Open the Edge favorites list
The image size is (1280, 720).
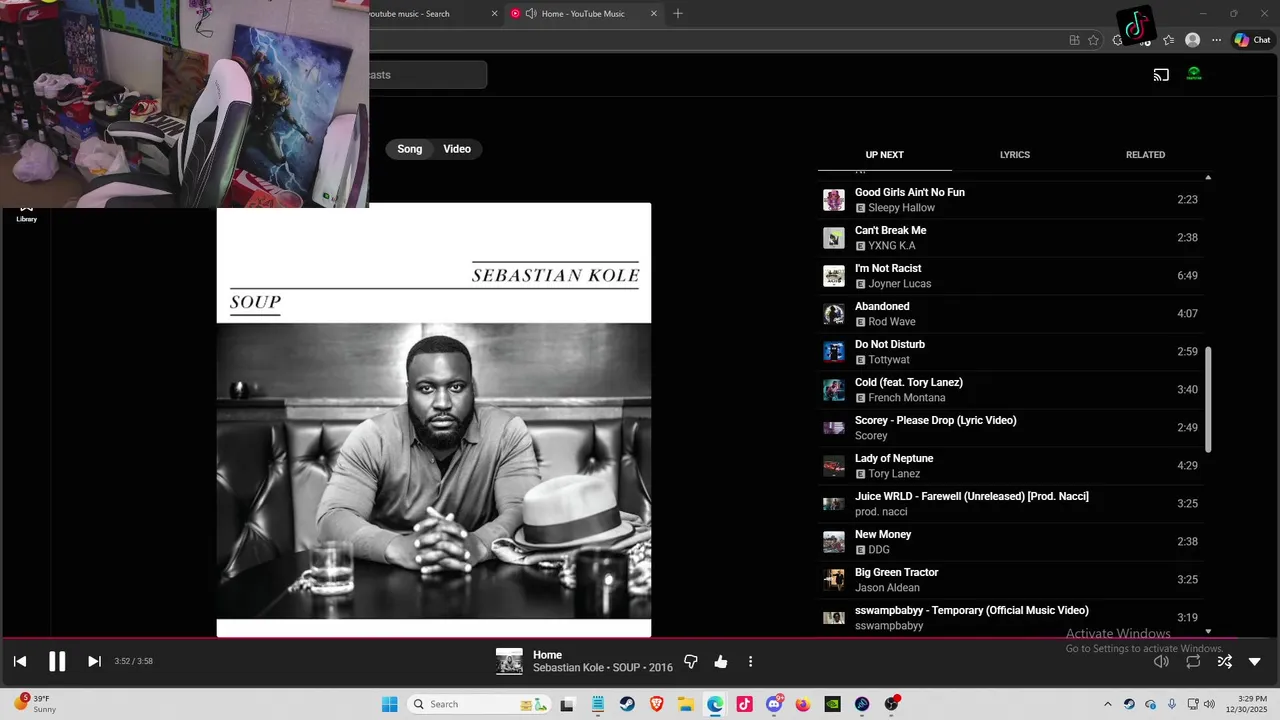click(x=1168, y=40)
